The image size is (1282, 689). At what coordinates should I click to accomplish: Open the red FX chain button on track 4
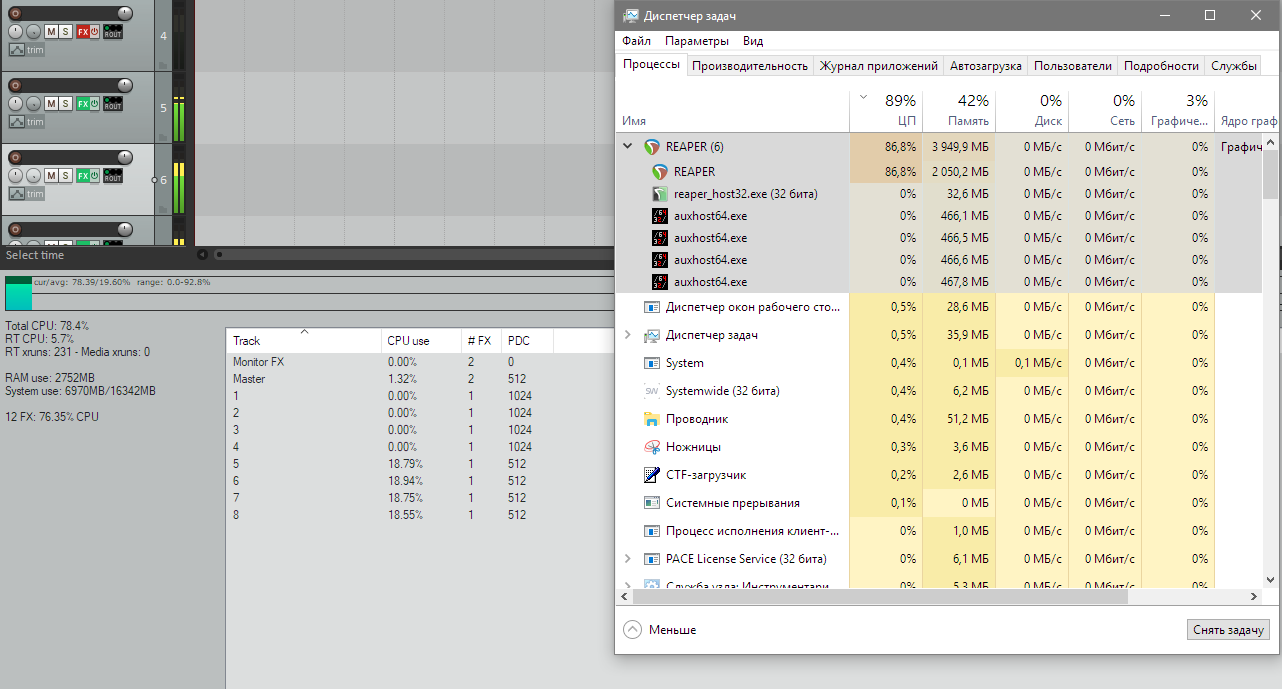click(83, 32)
